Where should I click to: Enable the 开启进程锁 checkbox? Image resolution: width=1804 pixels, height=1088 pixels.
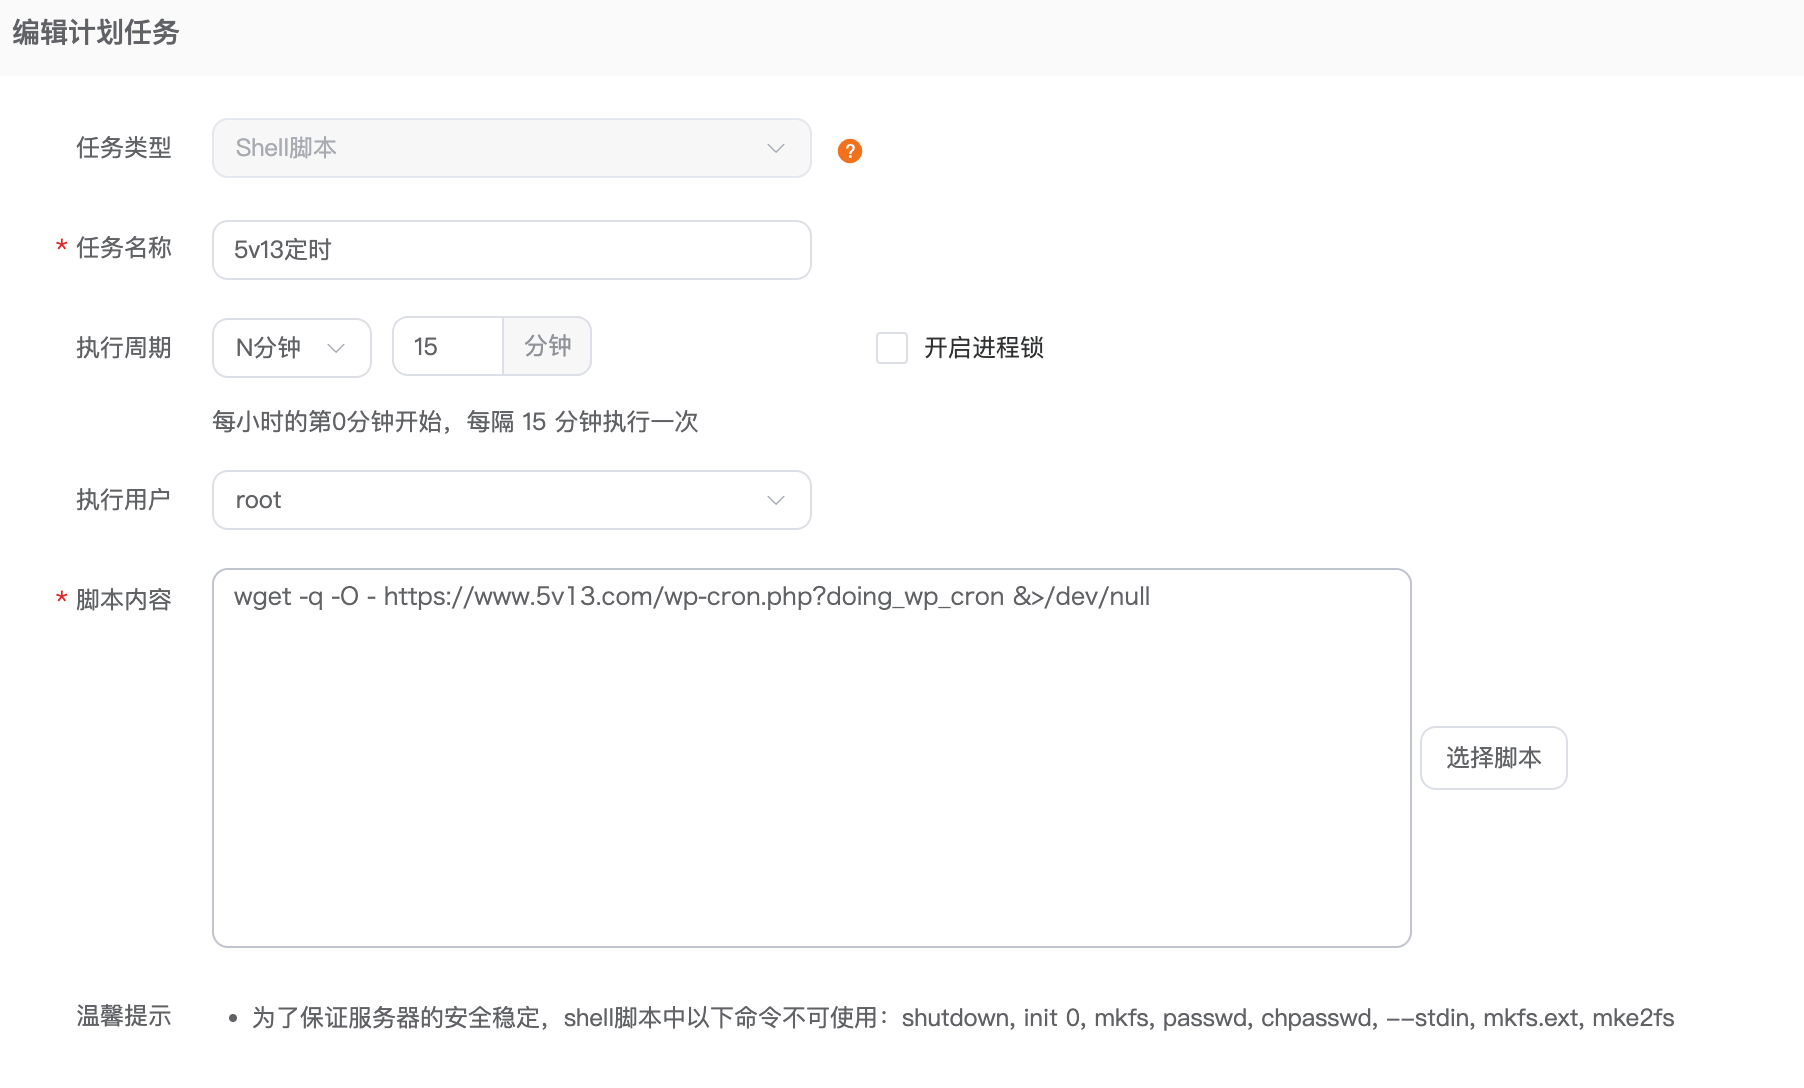tap(891, 348)
